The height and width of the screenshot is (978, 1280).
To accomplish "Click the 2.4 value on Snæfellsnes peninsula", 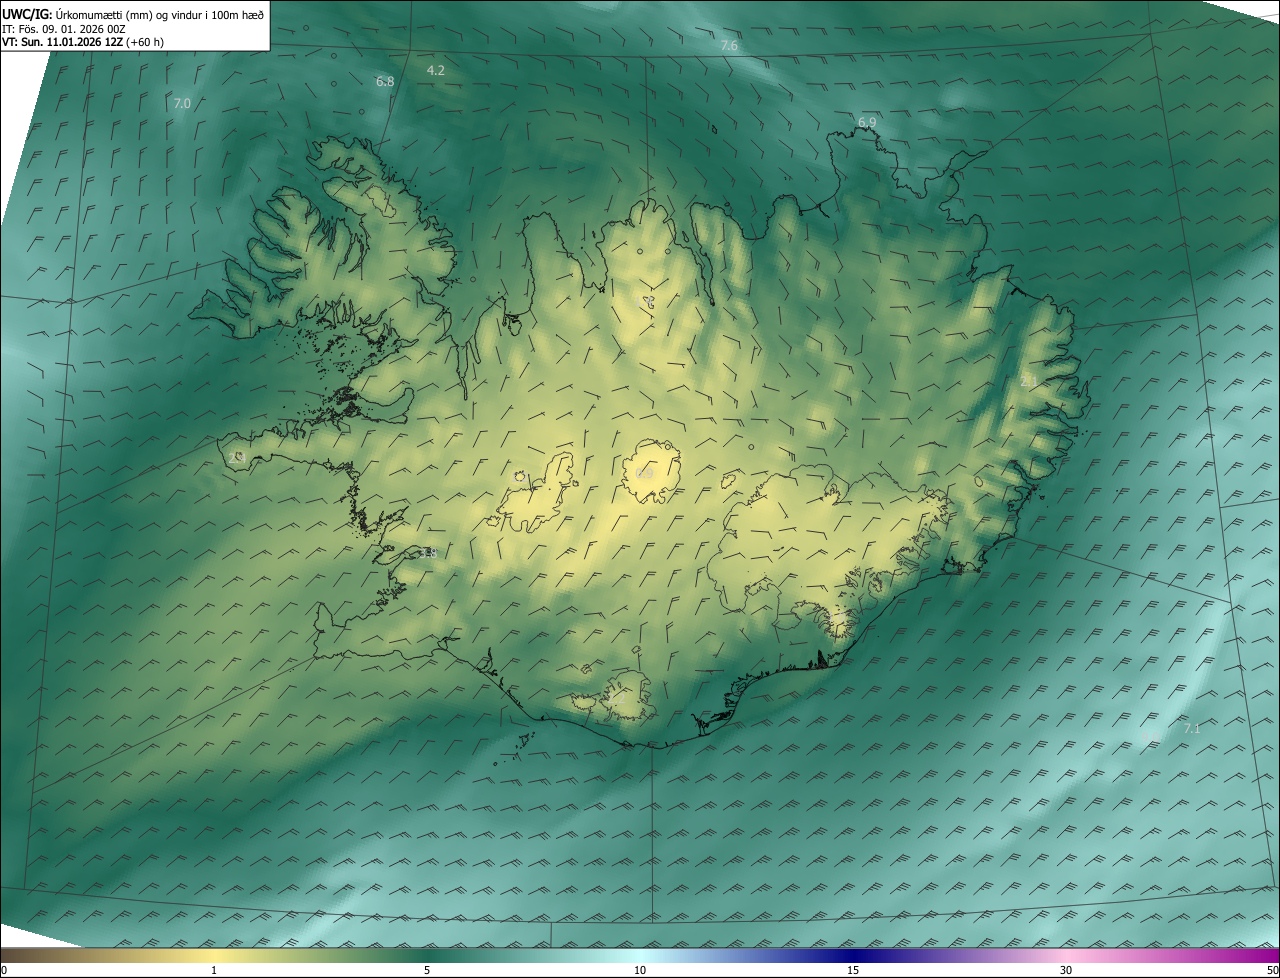I will coord(237,457).
